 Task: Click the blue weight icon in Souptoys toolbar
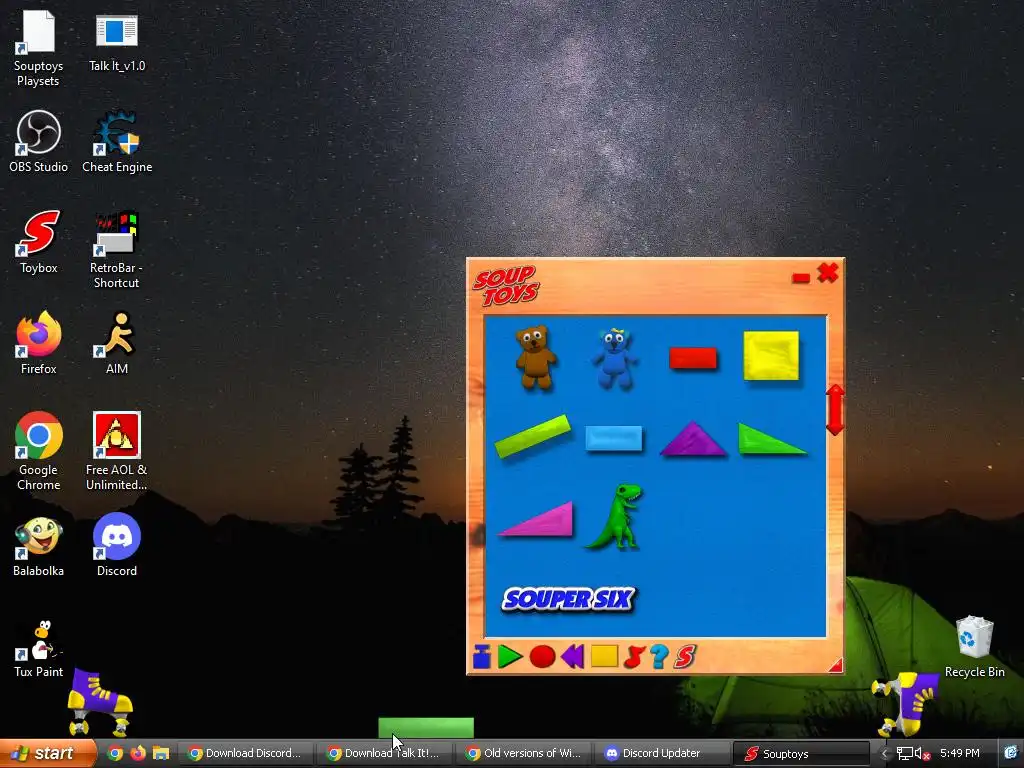pyautogui.click(x=481, y=656)
